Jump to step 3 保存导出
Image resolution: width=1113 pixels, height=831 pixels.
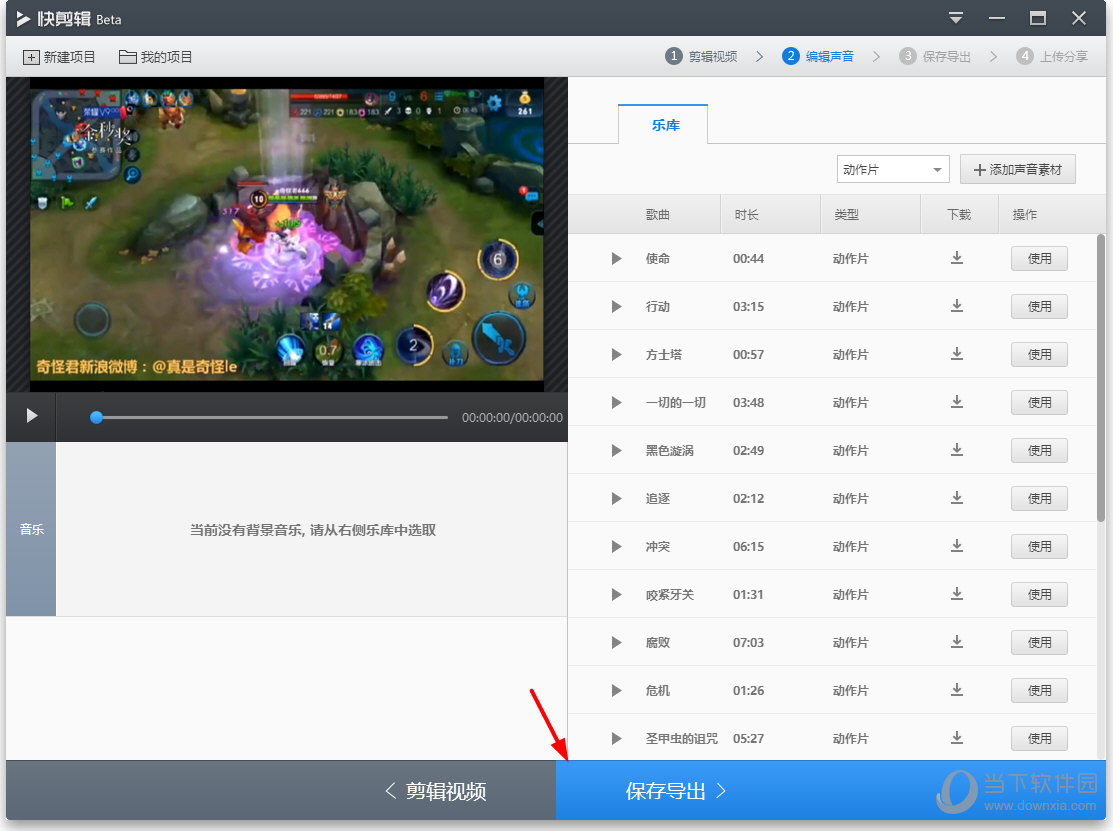point(935,57)
